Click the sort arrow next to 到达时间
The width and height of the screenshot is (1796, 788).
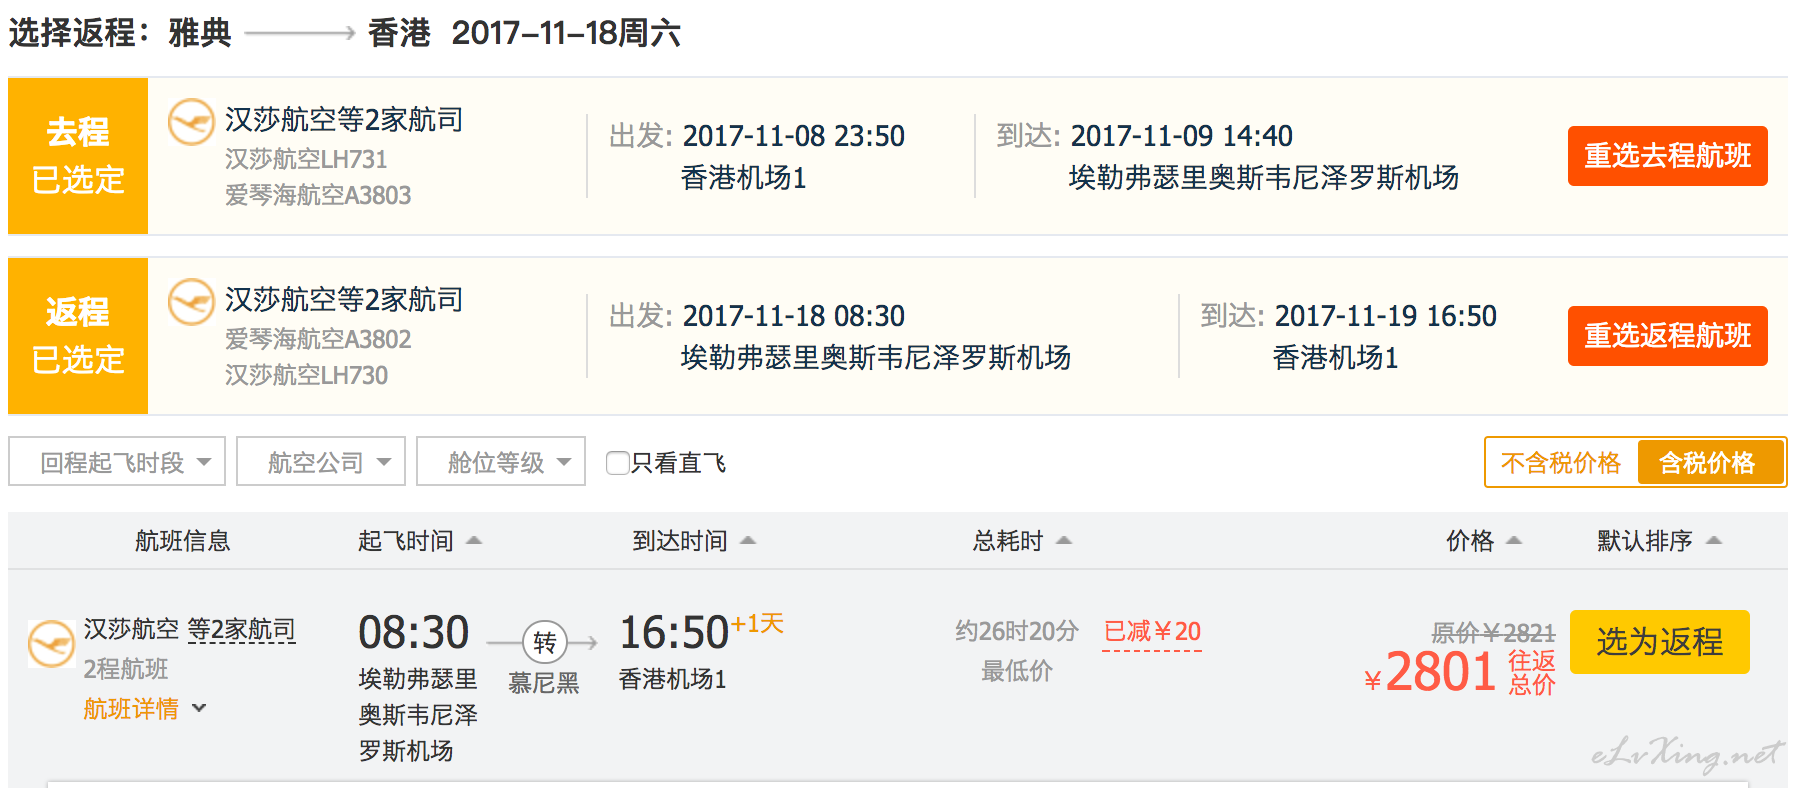(x=748, y=540)
